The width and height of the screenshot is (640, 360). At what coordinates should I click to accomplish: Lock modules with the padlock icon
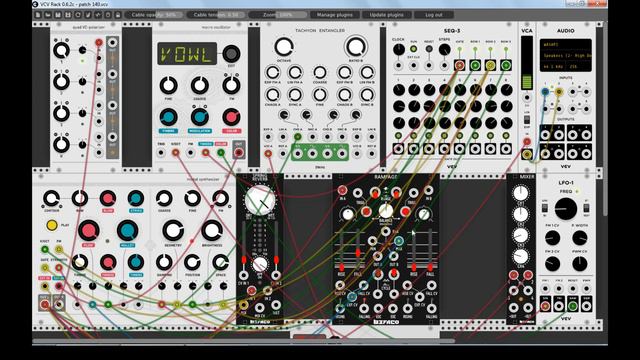pos(118,15)
